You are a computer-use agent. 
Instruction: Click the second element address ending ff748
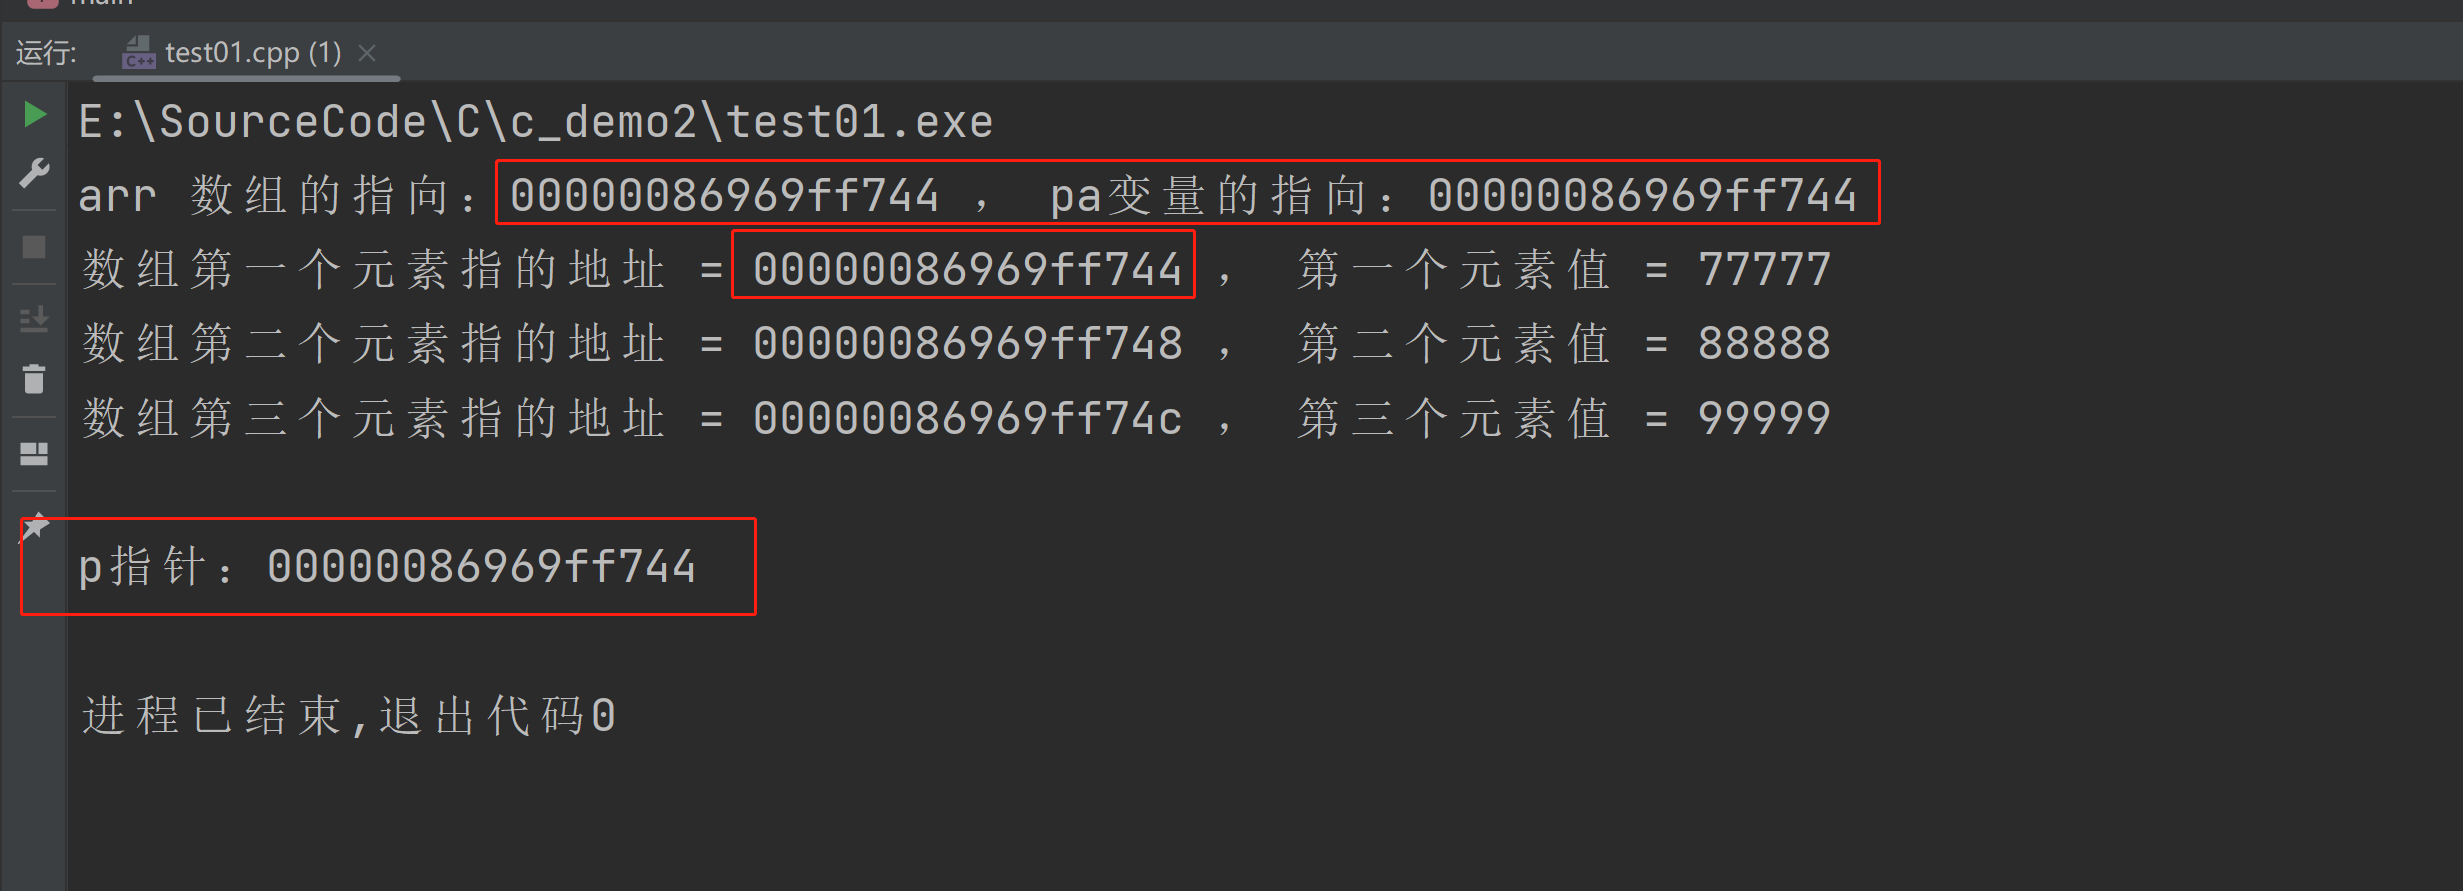[966, 344]
